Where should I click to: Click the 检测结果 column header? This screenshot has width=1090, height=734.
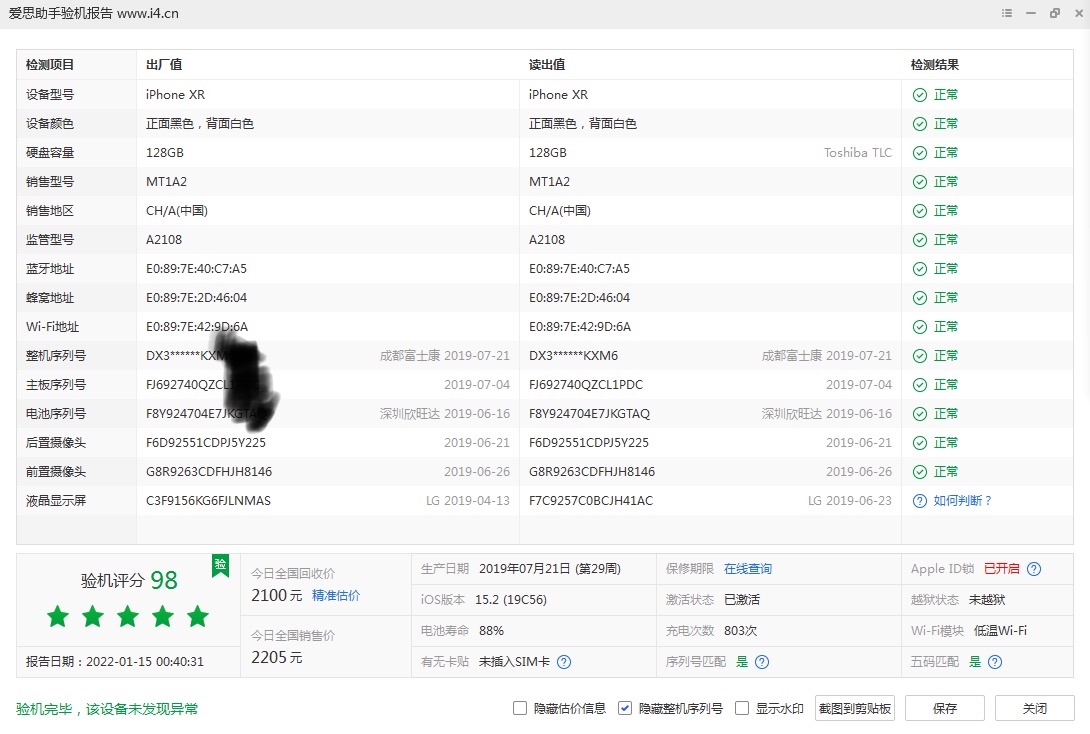pyautogui.click(x=935, y=65)
